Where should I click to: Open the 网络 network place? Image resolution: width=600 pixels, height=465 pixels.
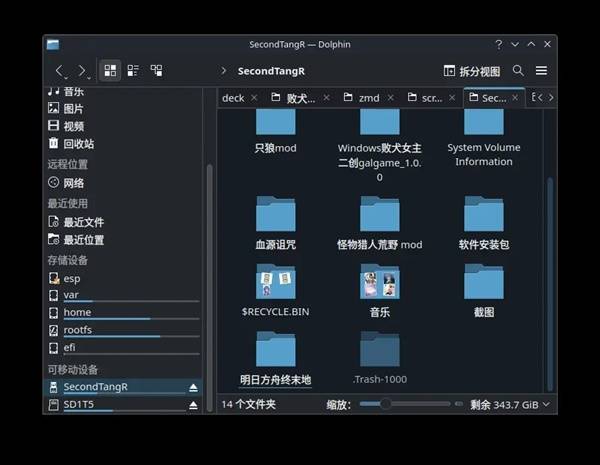74,183
